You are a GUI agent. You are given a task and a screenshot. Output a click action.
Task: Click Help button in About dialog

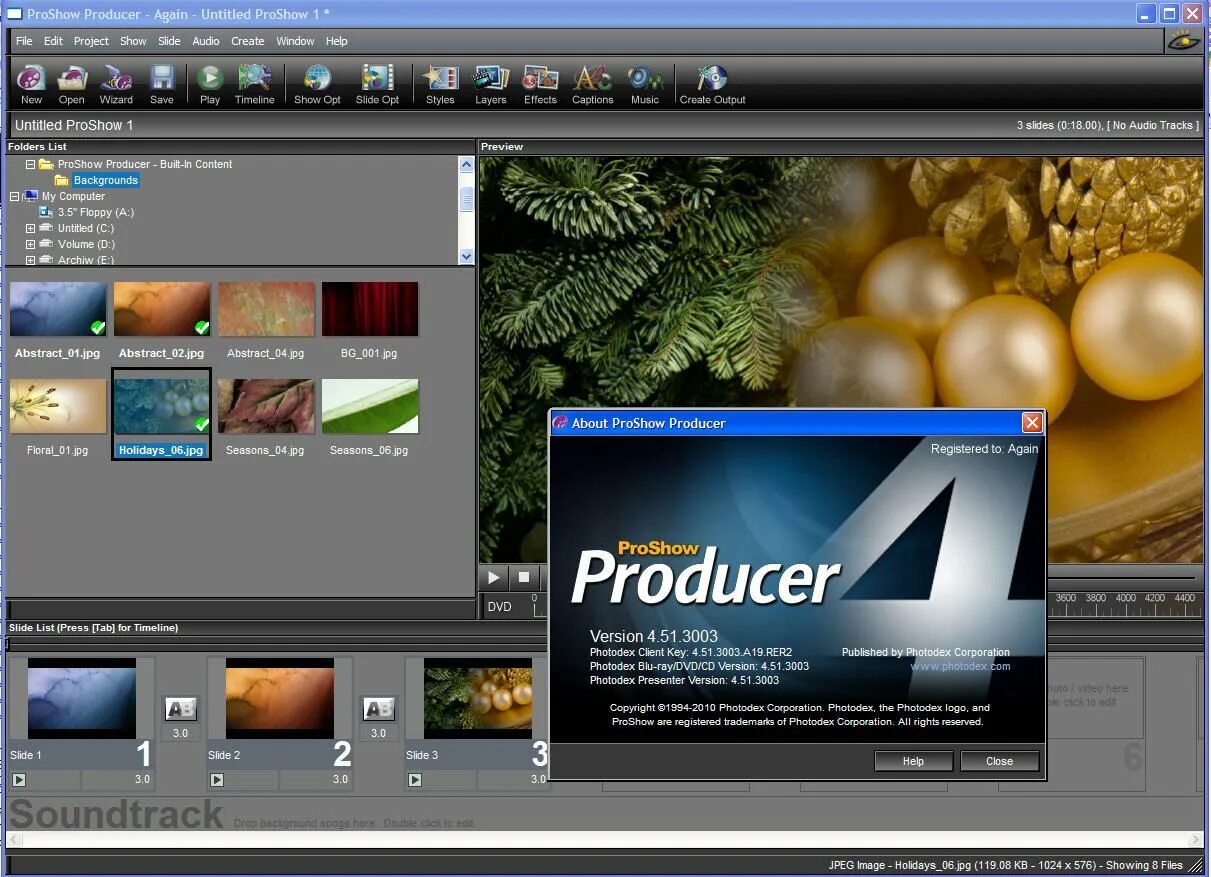913,761
